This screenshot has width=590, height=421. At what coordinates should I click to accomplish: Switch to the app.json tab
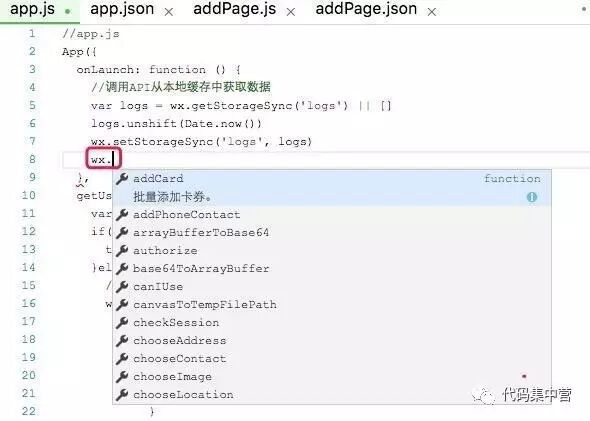click(122, 9)
